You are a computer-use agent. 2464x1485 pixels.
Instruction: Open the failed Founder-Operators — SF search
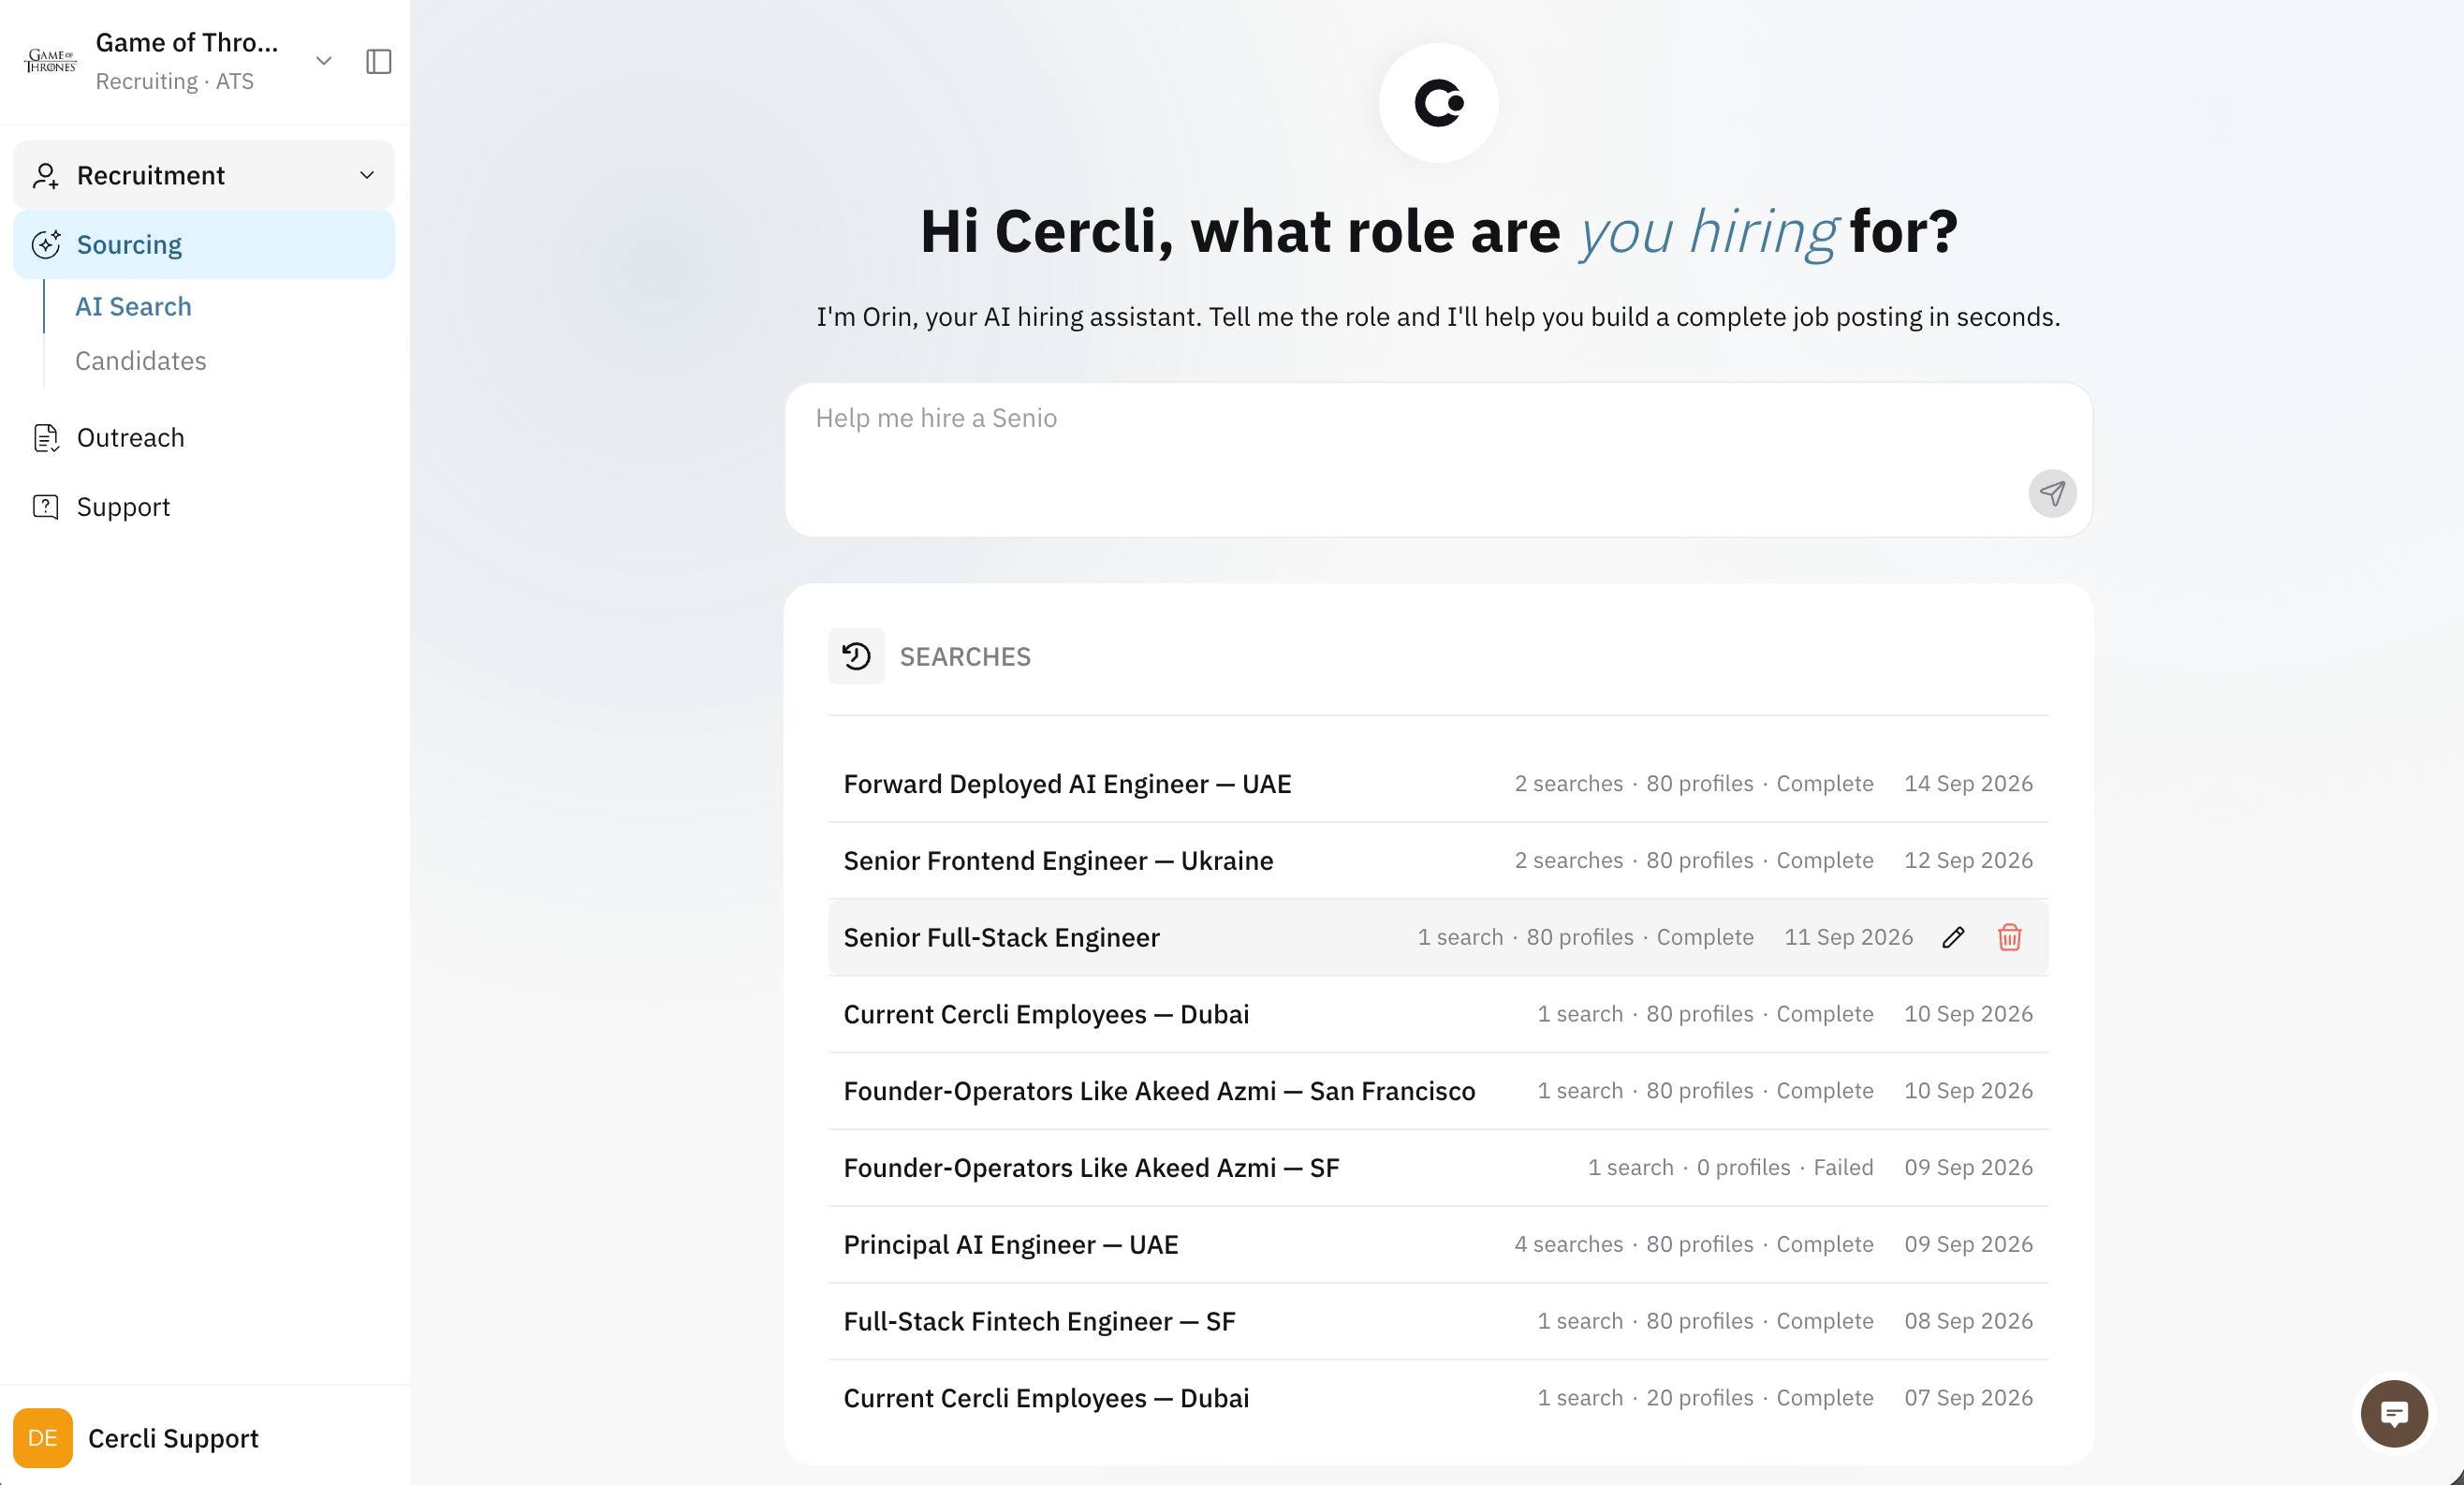click(1438, 1168)
